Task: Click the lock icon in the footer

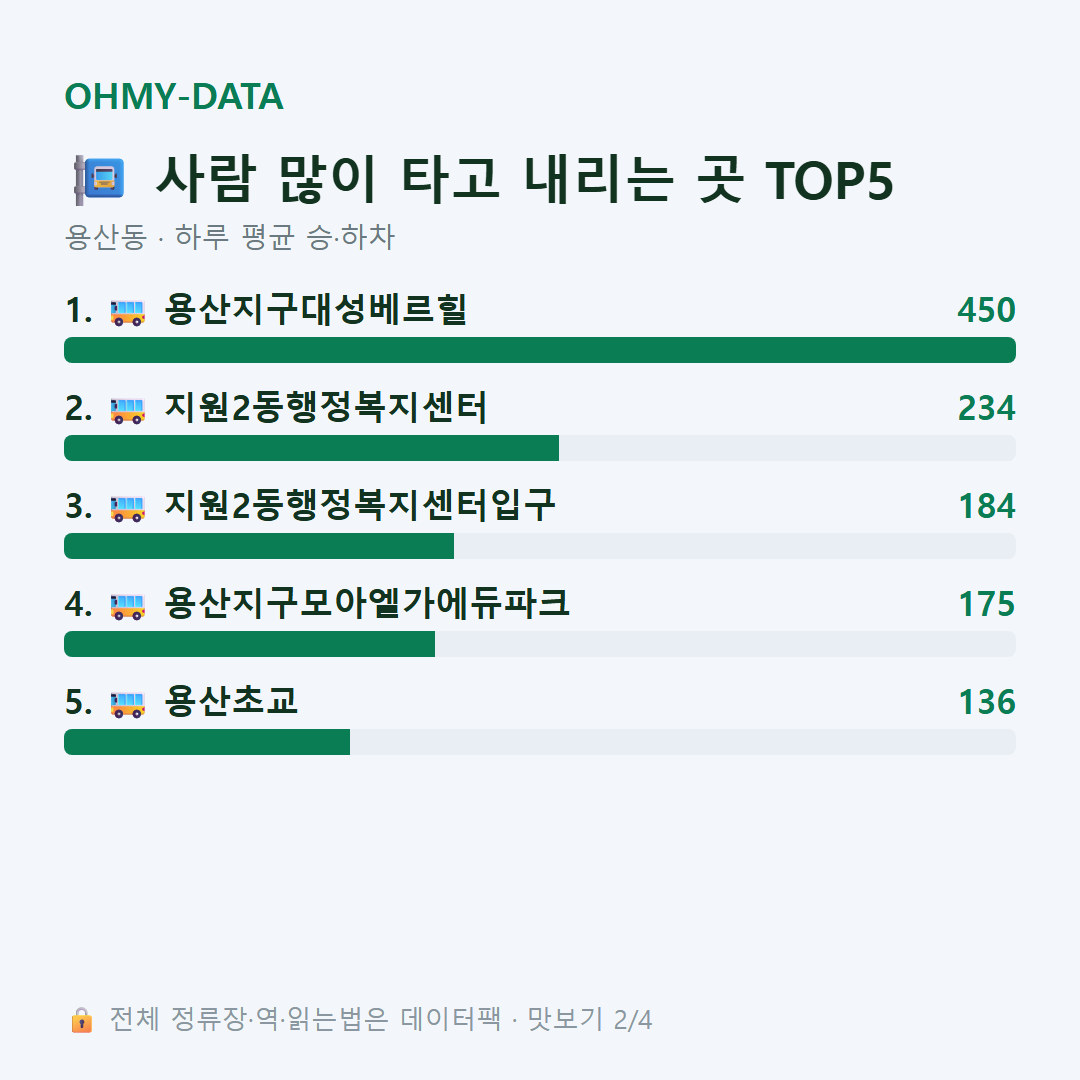Action: (81, 1020)
